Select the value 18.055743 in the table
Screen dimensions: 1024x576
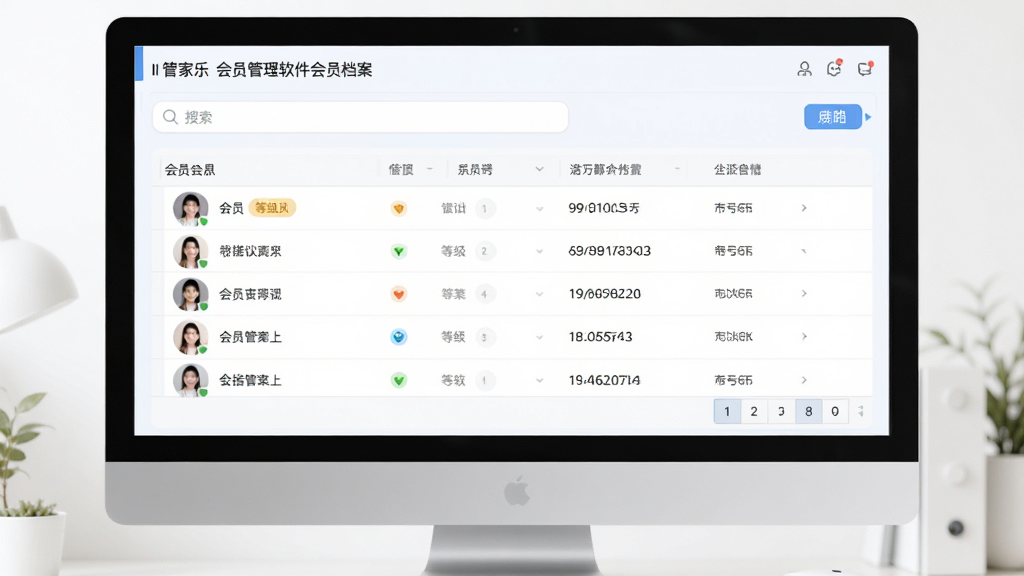(600, 337)
